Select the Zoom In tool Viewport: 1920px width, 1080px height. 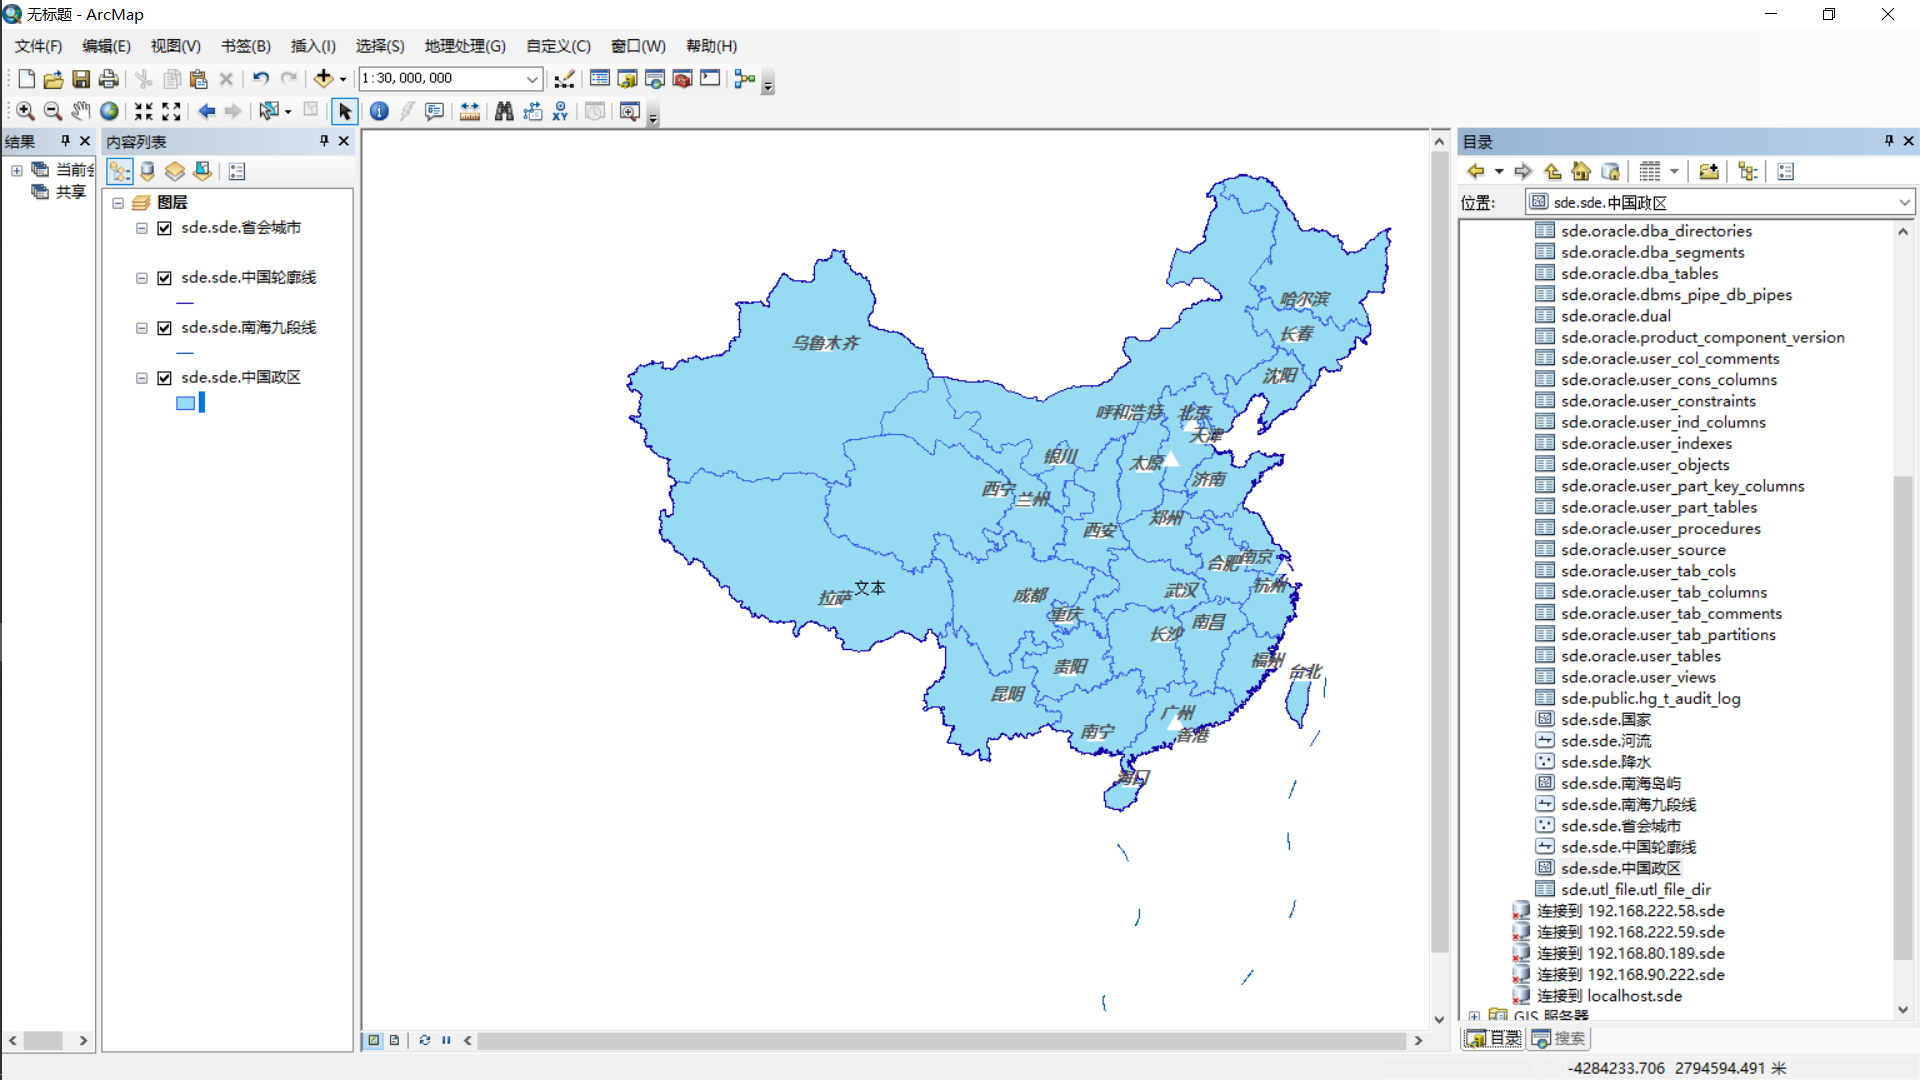tap(25, 111)
